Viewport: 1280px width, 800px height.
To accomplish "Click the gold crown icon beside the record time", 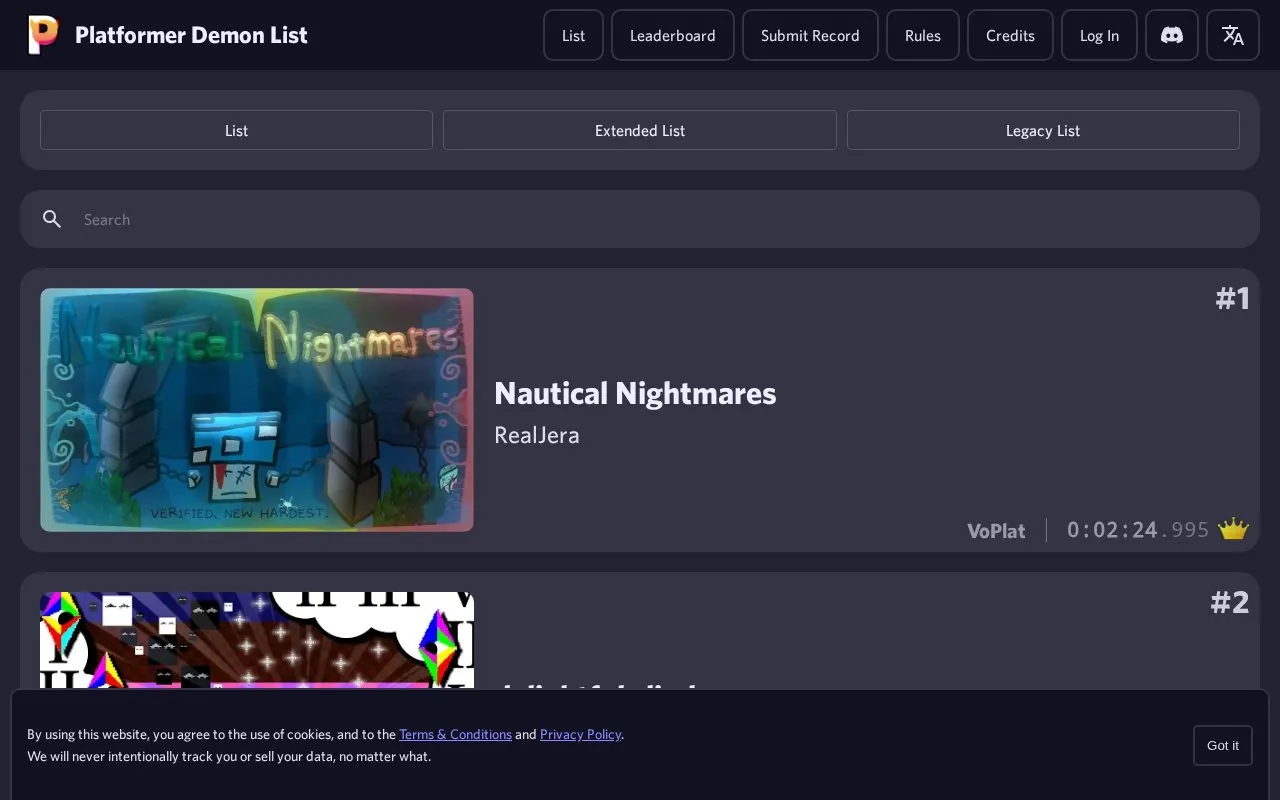I will [1233, 529].
